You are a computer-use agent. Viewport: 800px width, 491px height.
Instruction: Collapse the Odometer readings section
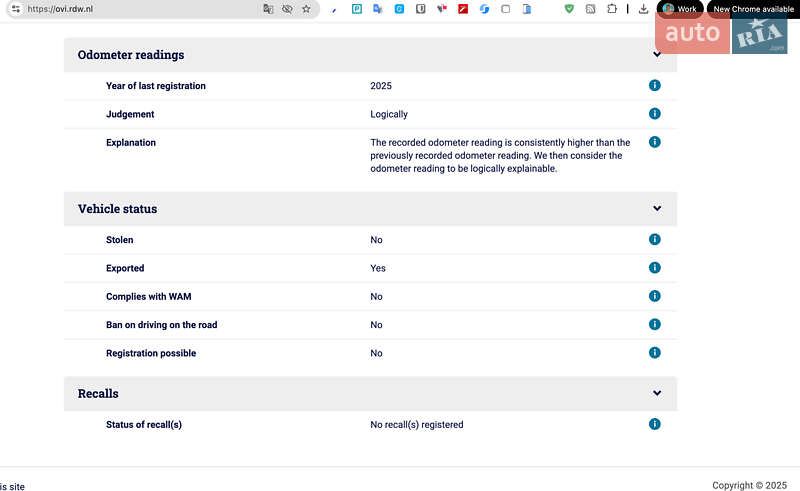[x=657, y=55]
